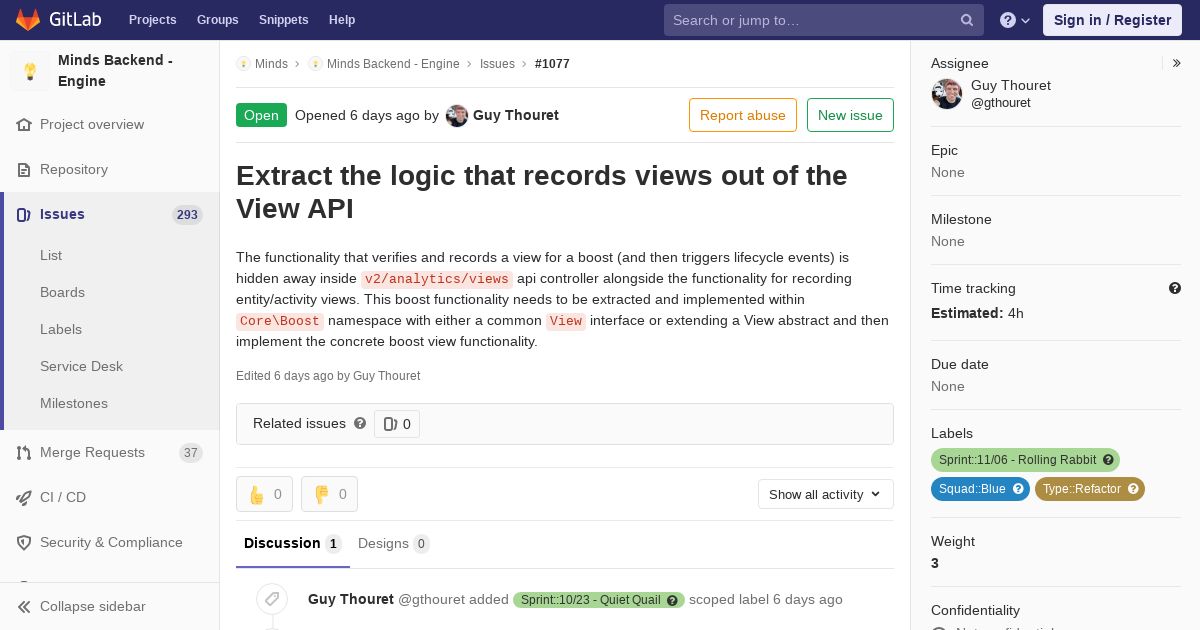The height and width of the screenshot is (630, 1200).
Task: Switch to the Discussion tab
Action: point(293,544)
